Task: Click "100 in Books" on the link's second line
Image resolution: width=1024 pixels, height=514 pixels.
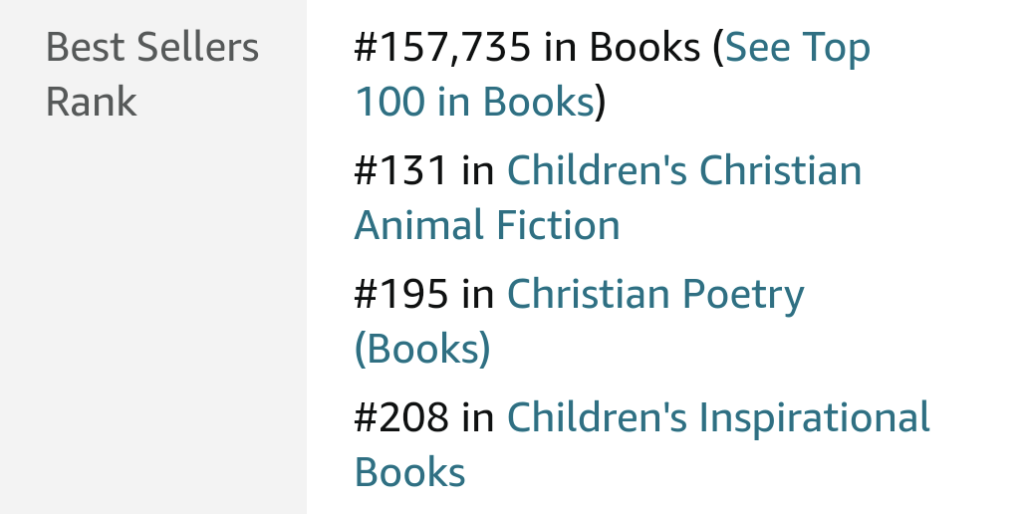Action: coord(475,103)
